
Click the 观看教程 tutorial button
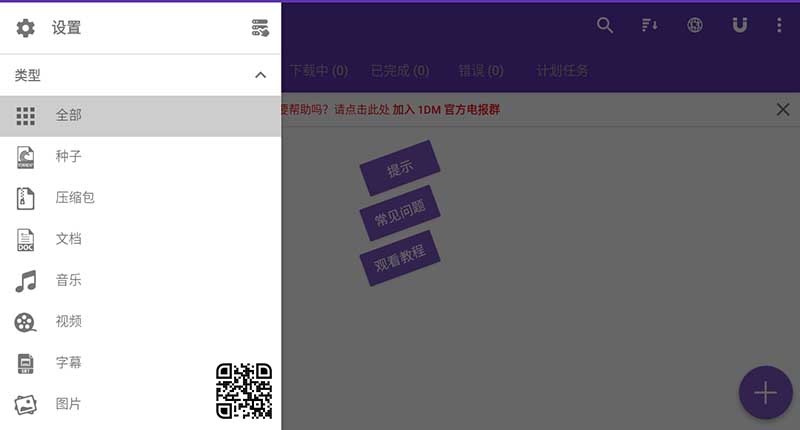(400, 258)
